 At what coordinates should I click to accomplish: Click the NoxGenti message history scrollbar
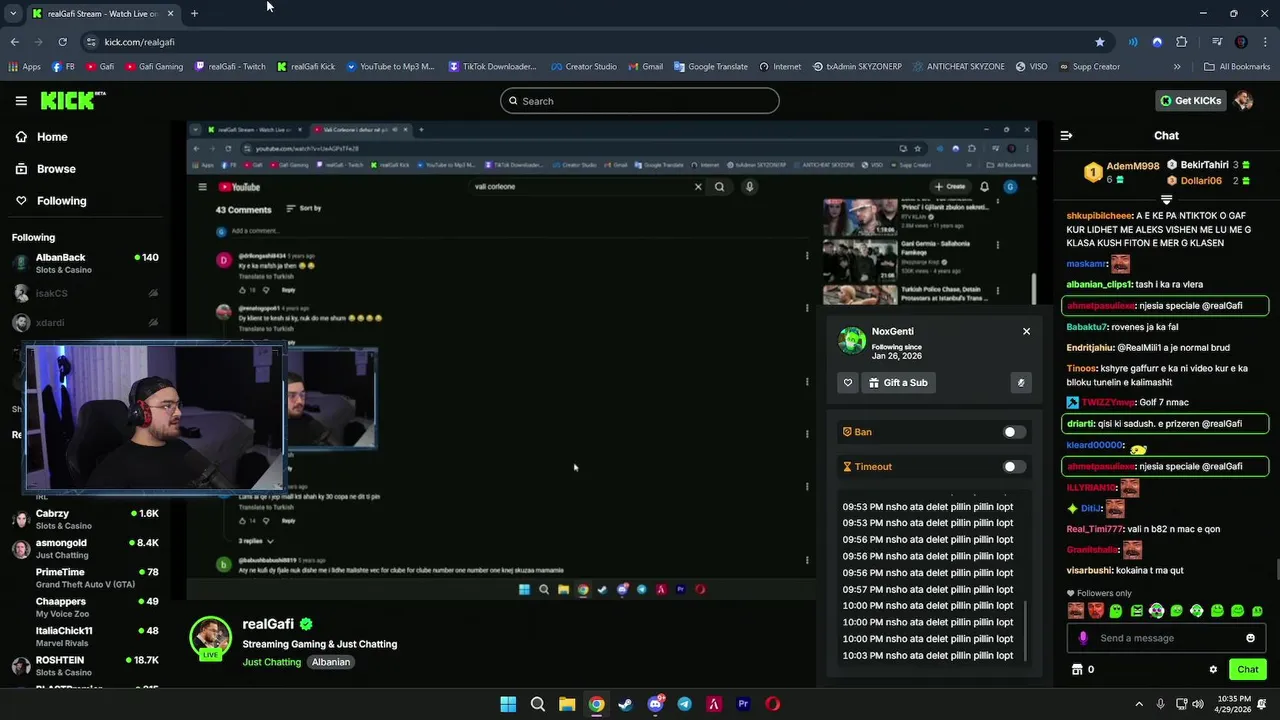pyautogui.click(x=1026, y=629)
